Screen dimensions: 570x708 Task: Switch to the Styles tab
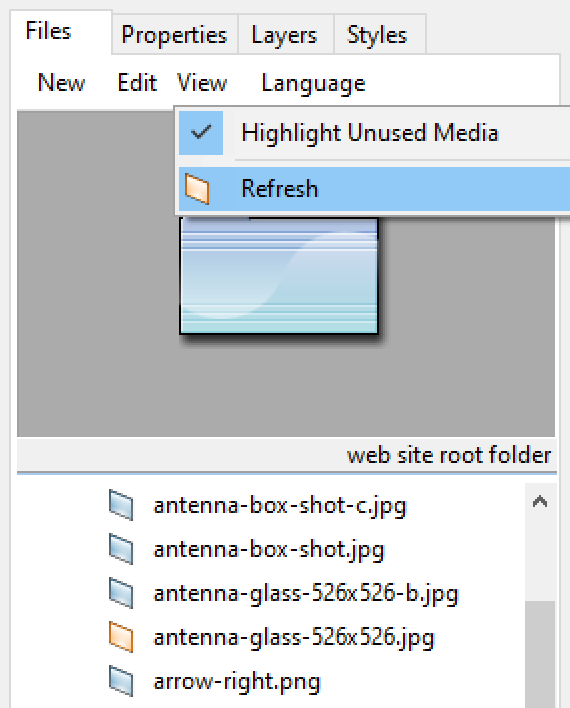click(x=377, y=35)
